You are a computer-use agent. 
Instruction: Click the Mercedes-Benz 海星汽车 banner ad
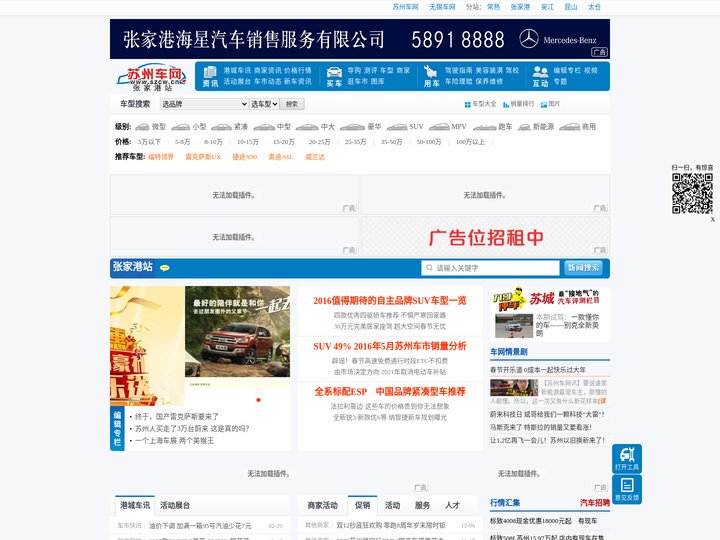pyautogui.click(x=360, y=39)
